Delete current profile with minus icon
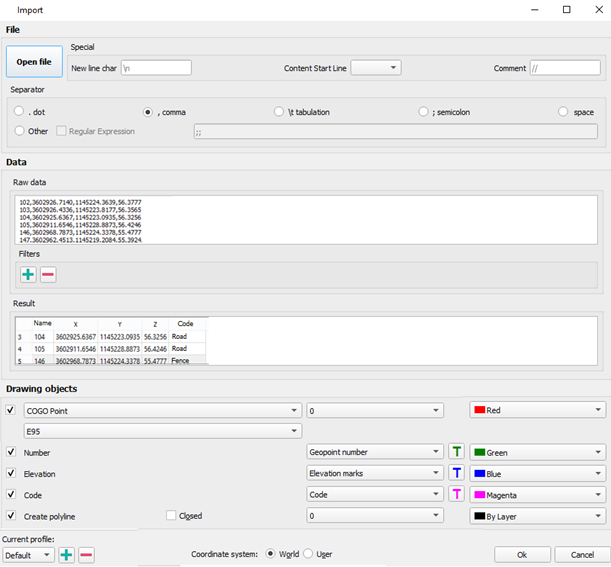Image resolution: width=611 pixels, height=567 pixels. coord(86,555)
